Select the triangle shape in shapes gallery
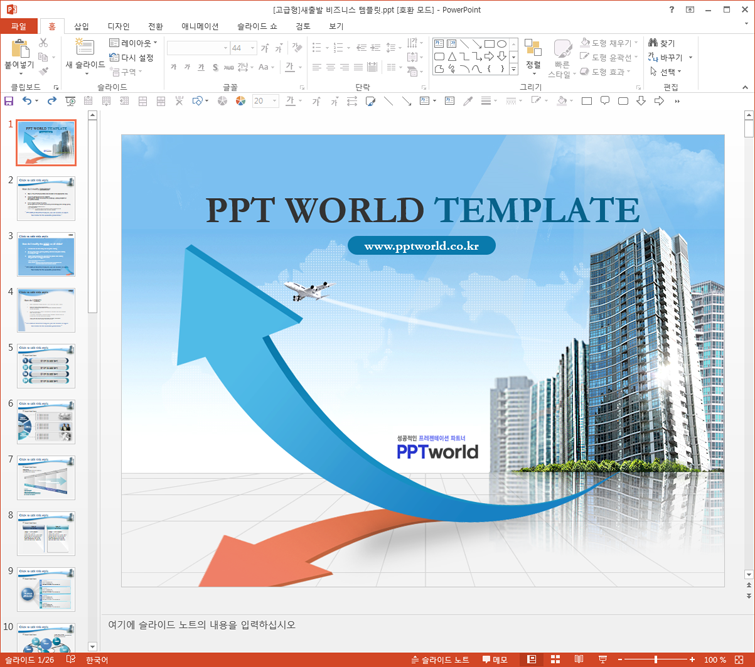 click(x=452, y=56)
